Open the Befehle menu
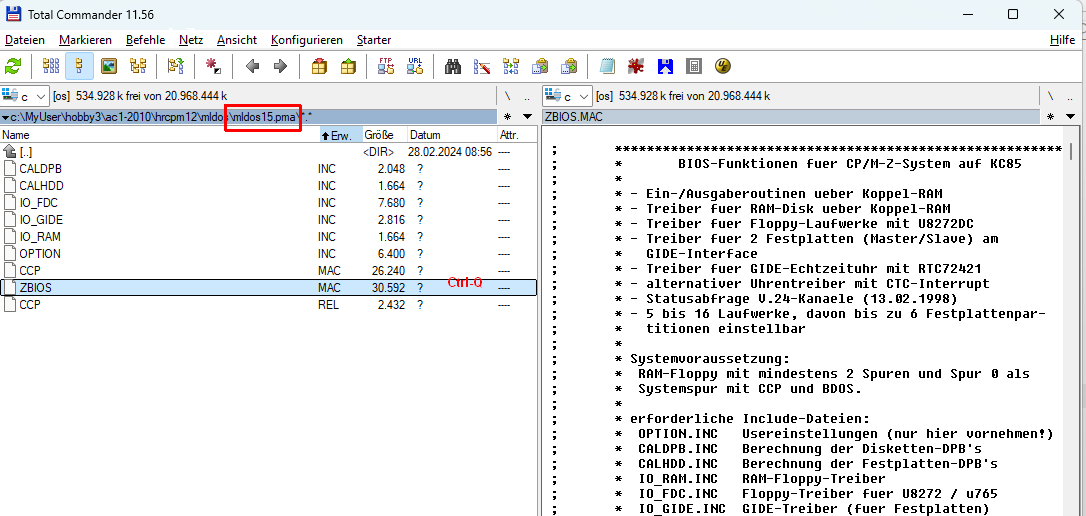 146,40
